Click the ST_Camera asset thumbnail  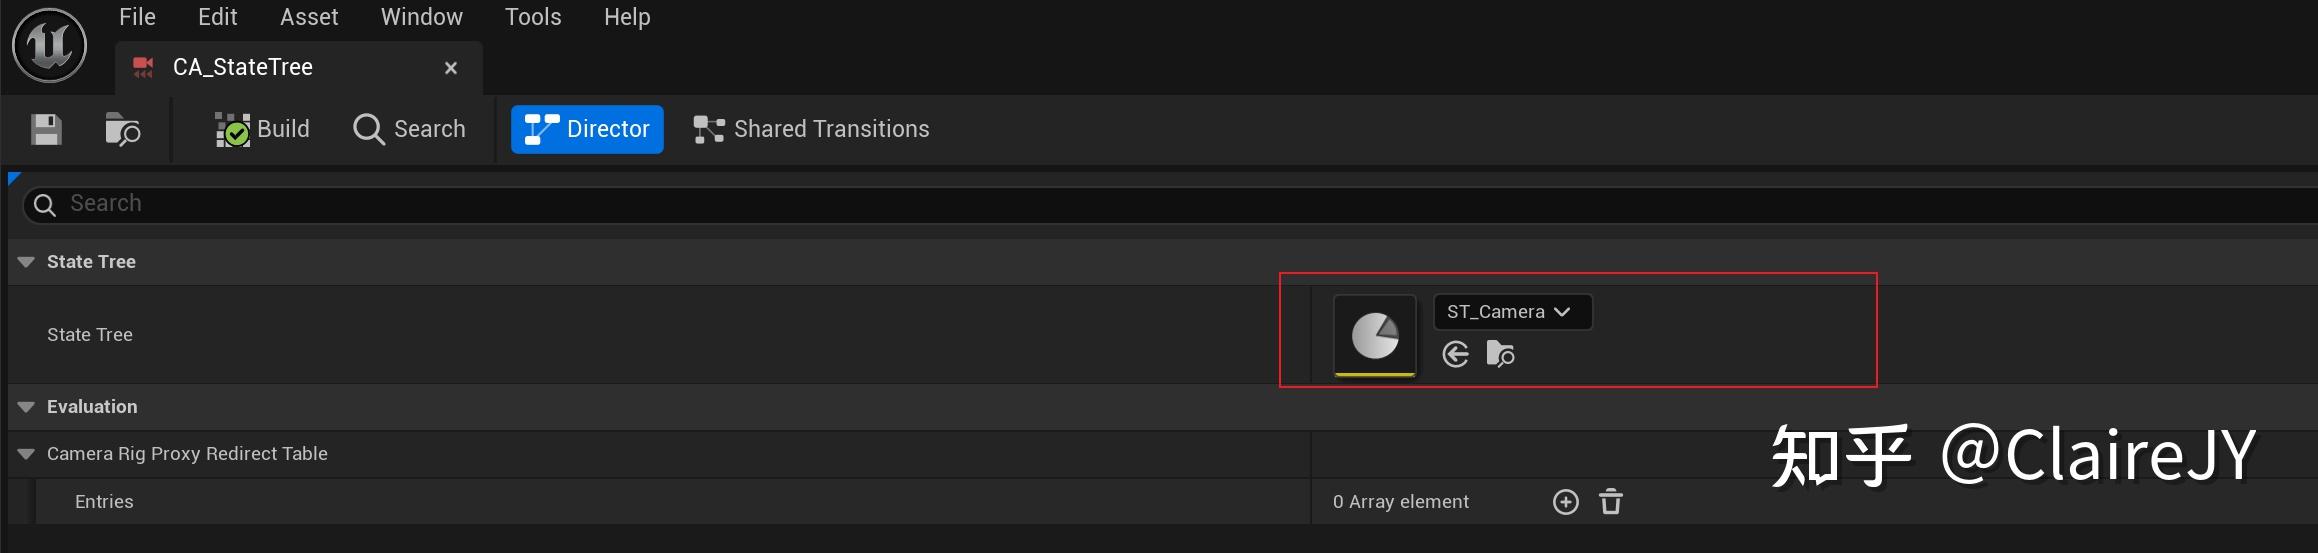pos(1375,336)
